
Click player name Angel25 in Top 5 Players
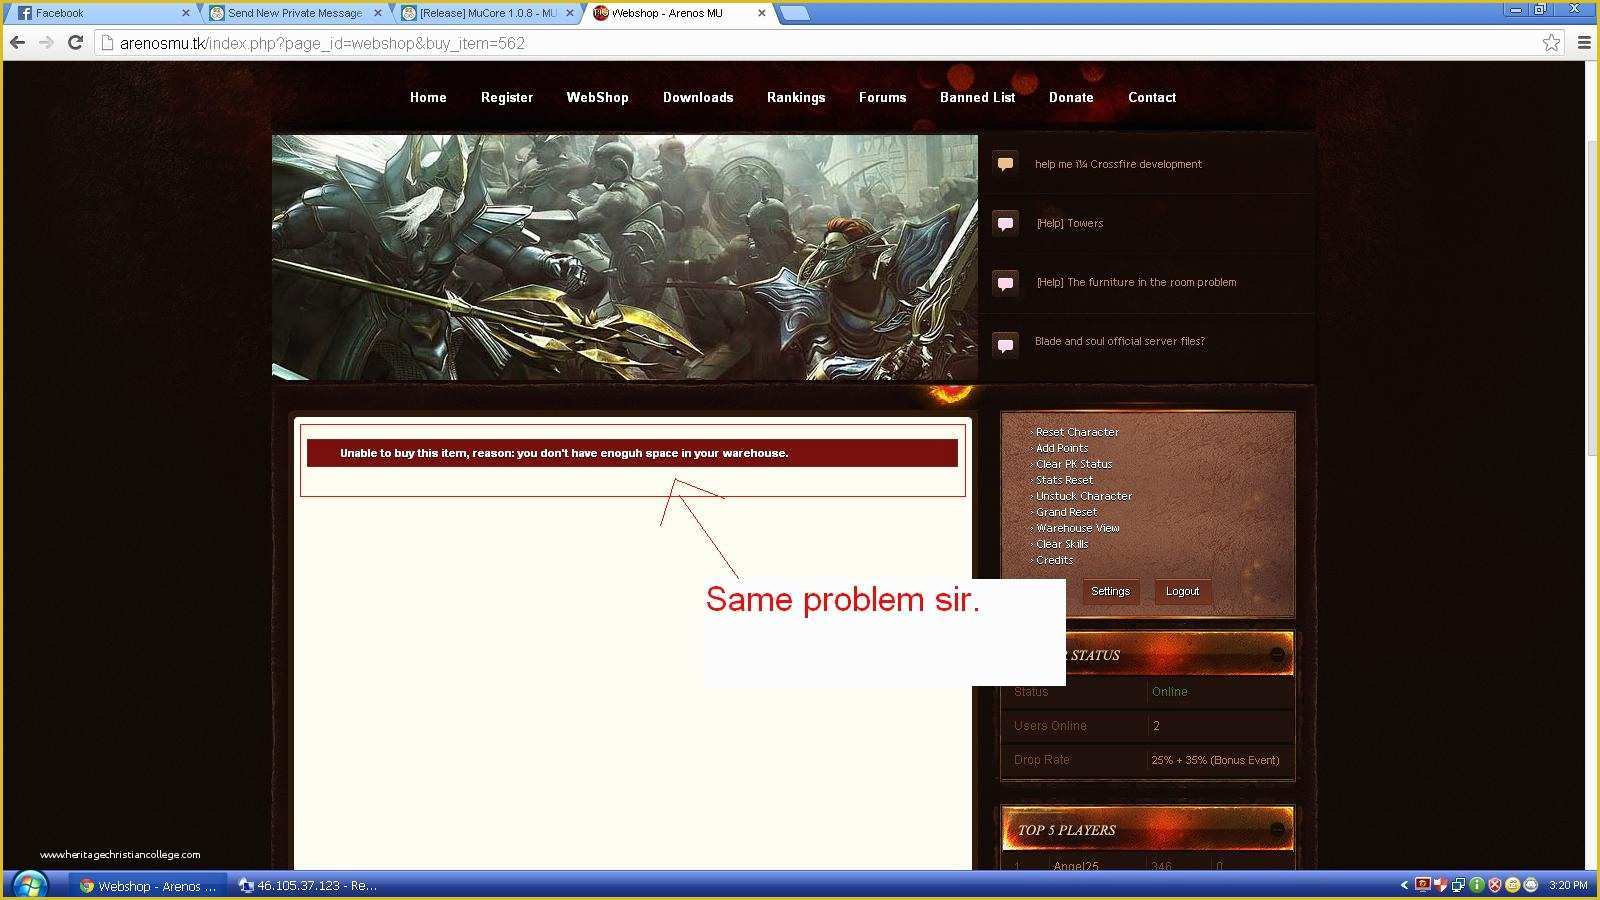coord(1075,866)
